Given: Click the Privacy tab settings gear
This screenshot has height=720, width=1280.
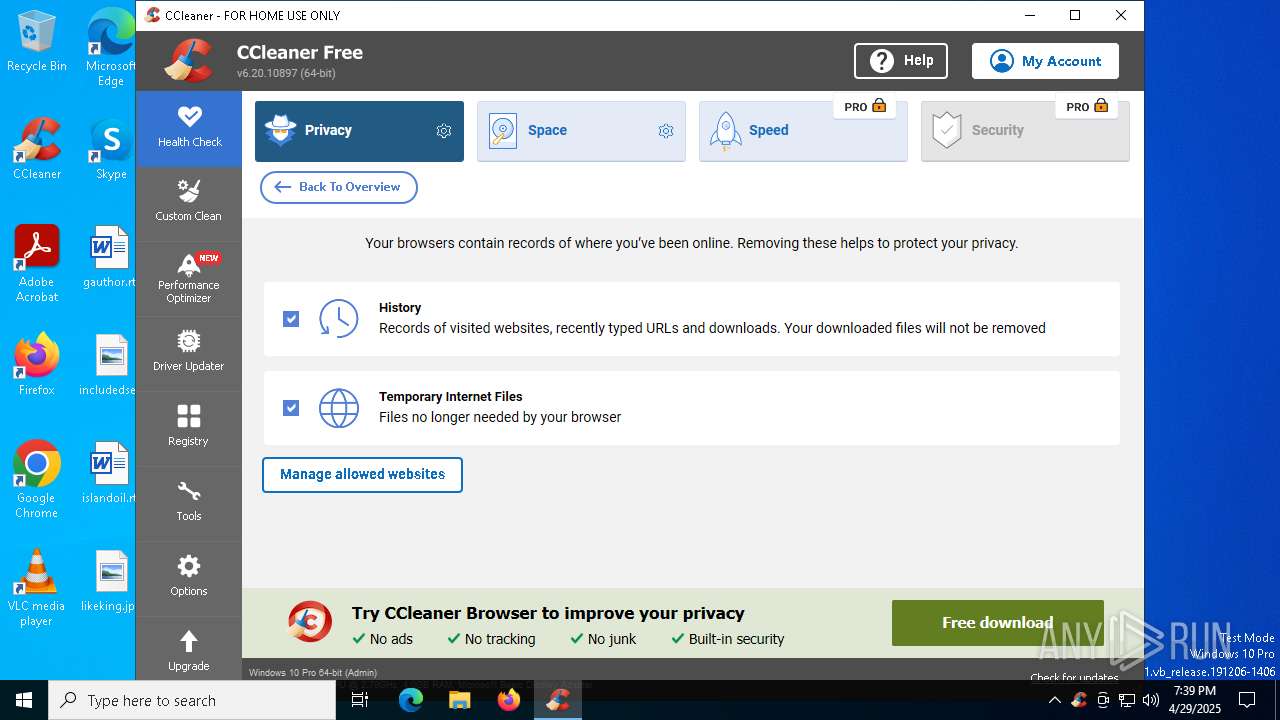Looking at the screenshot, I should tap(444, 131).
